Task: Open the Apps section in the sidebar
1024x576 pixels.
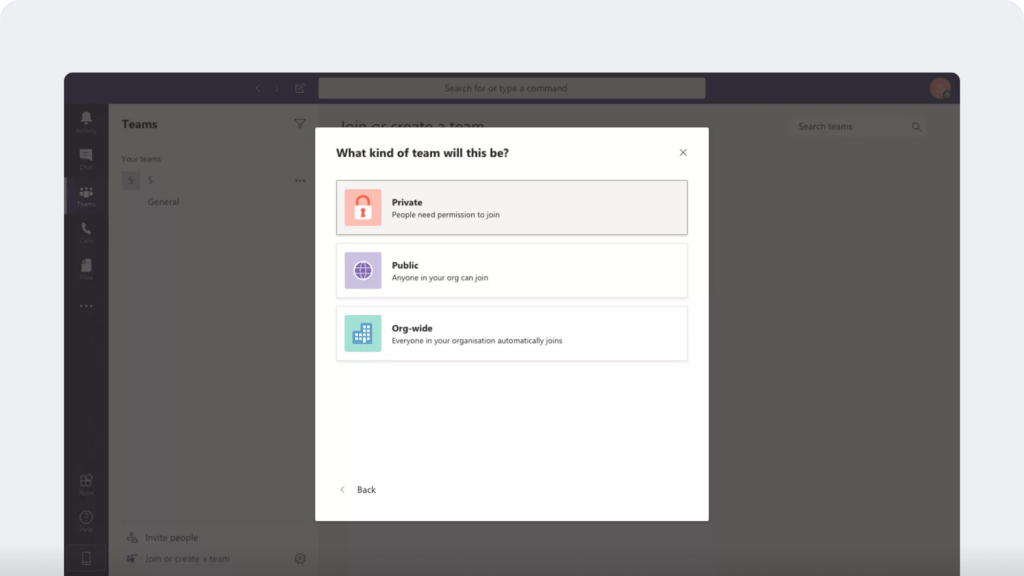Action: [x=85, y=481]
